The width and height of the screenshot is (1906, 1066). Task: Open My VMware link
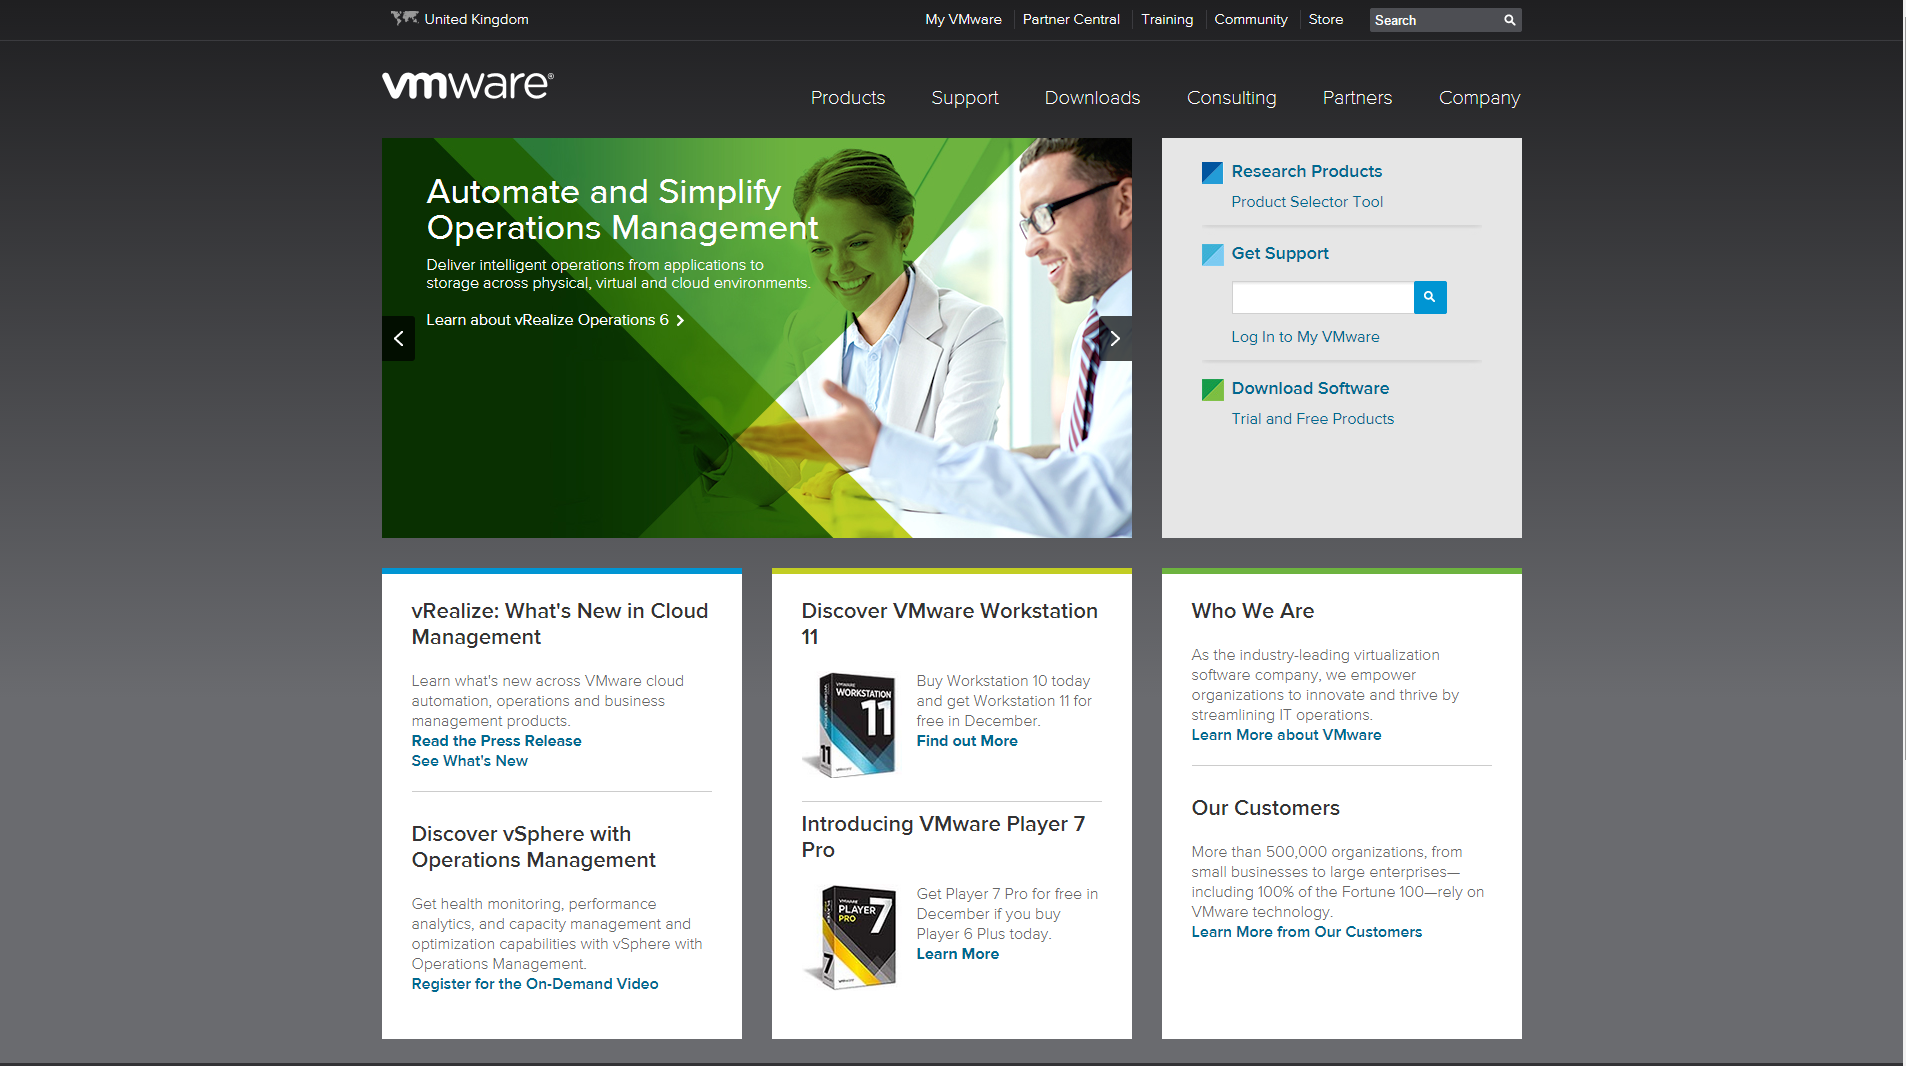[963, 19]
